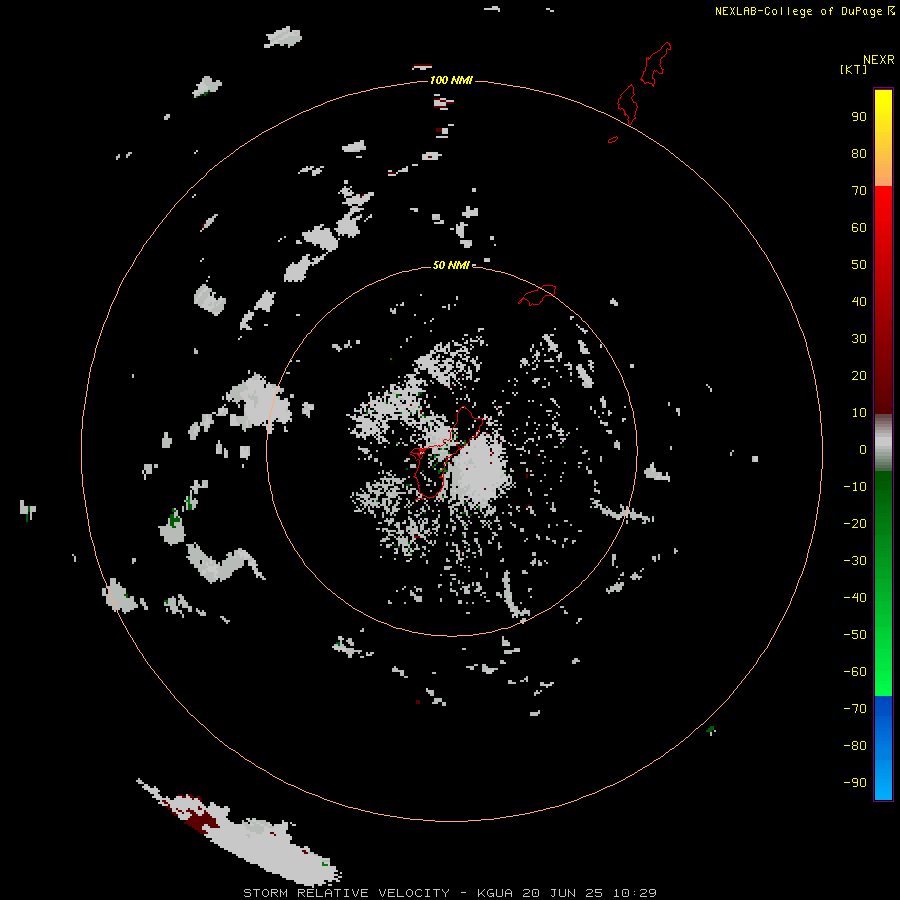
Task: Click the red Guam island outline at radar center
Action: (446, 452)
